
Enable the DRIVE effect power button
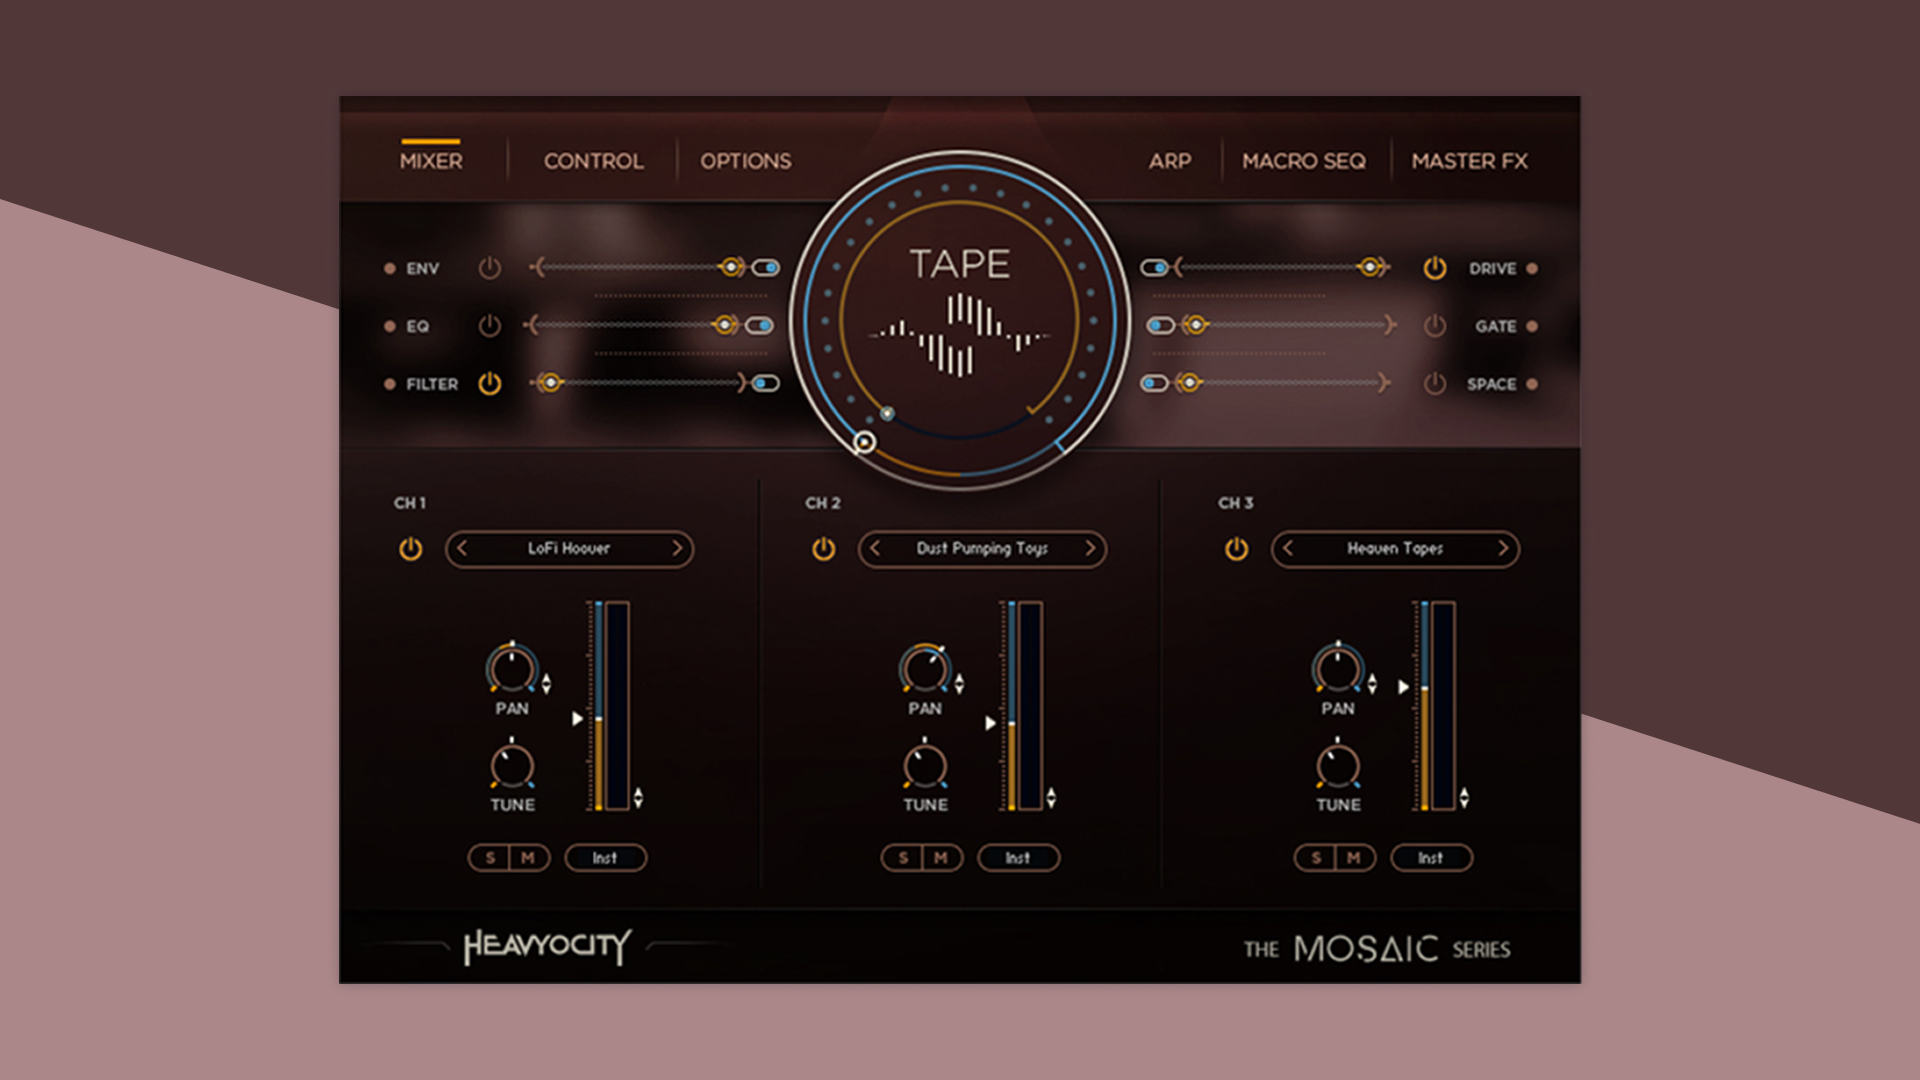coord(1434,268)
